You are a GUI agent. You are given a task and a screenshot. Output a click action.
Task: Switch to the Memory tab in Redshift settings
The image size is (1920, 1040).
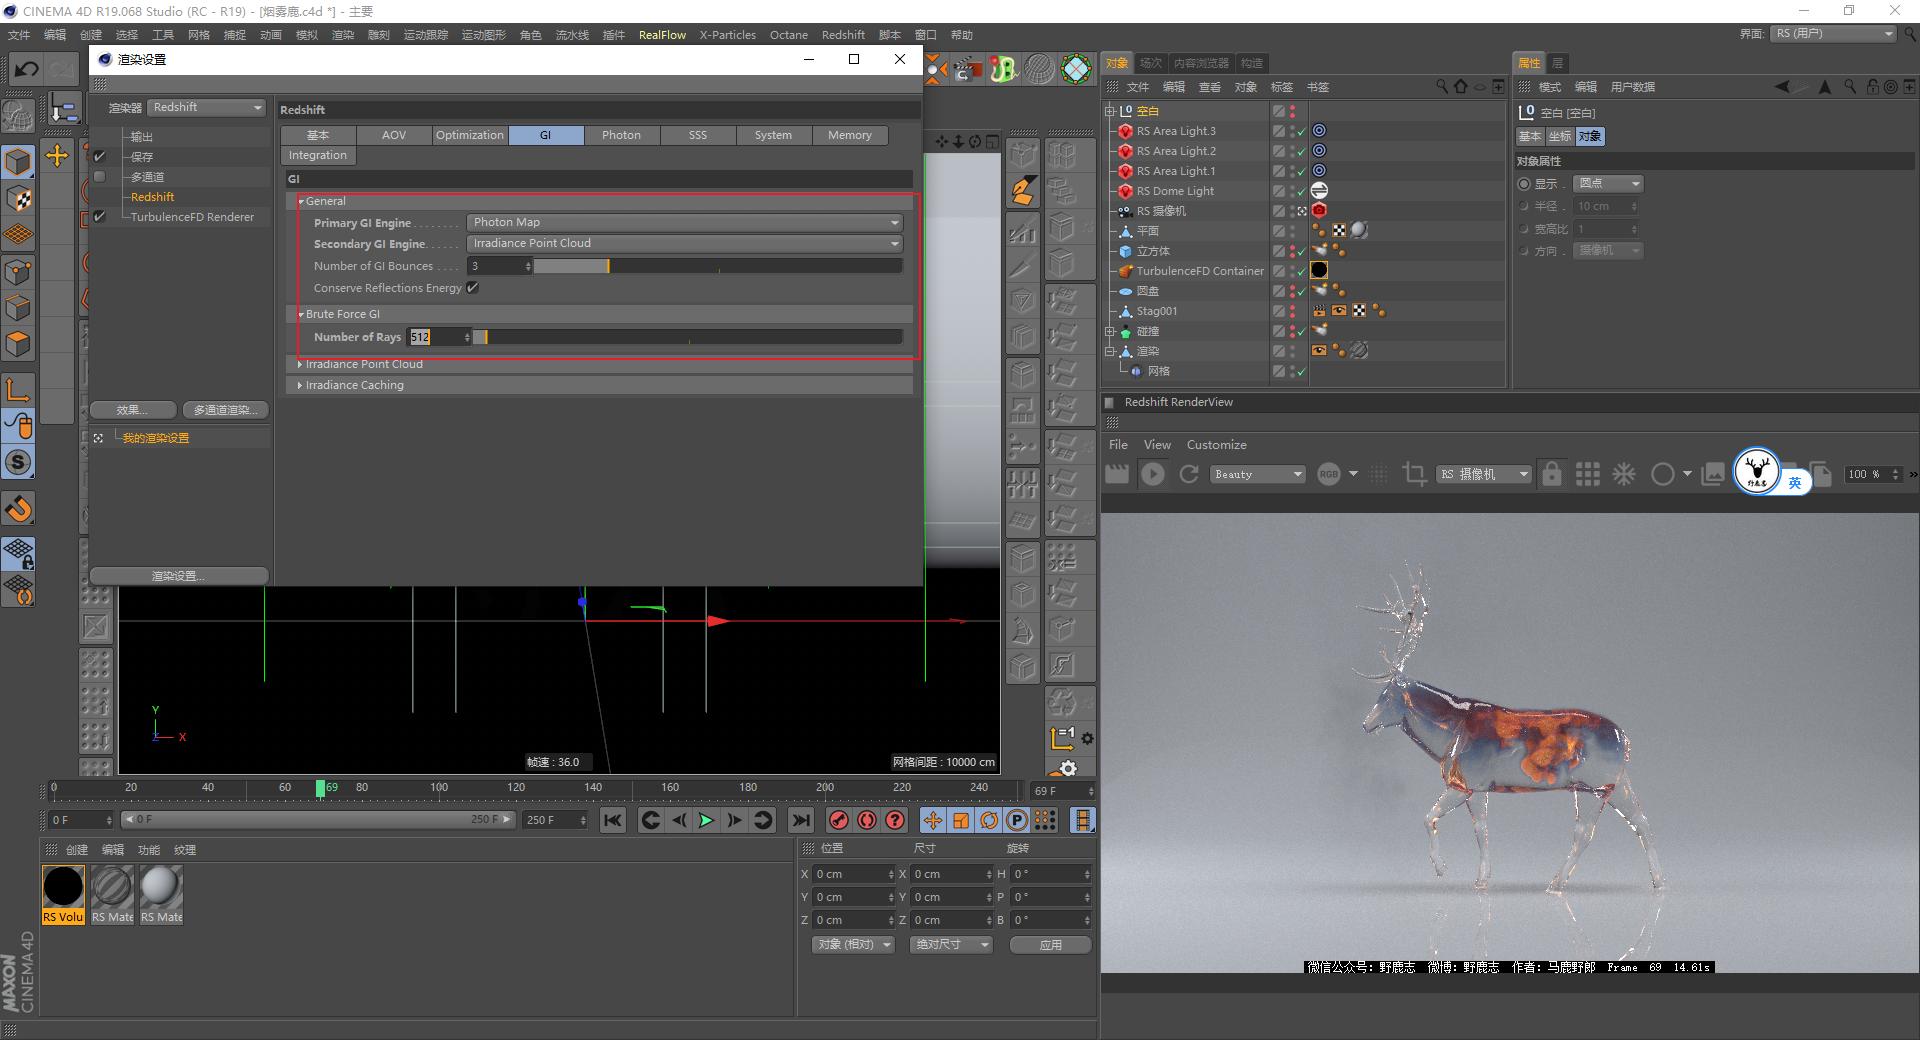point(849,134)
